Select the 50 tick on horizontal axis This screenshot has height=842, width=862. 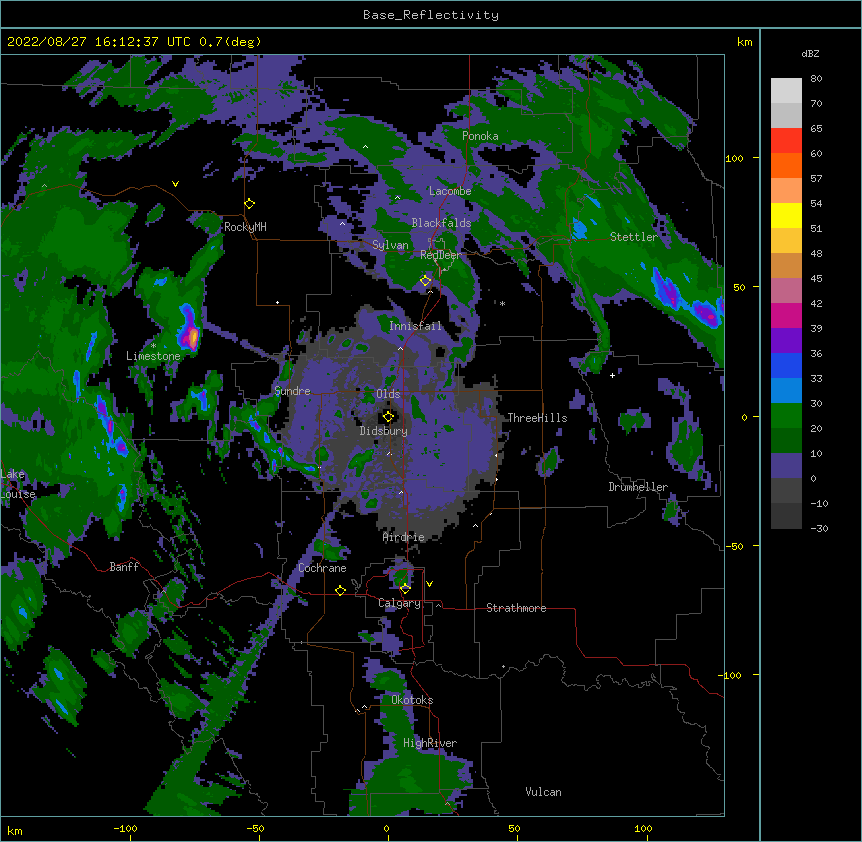pyautogui.click(x=514, y=828)
